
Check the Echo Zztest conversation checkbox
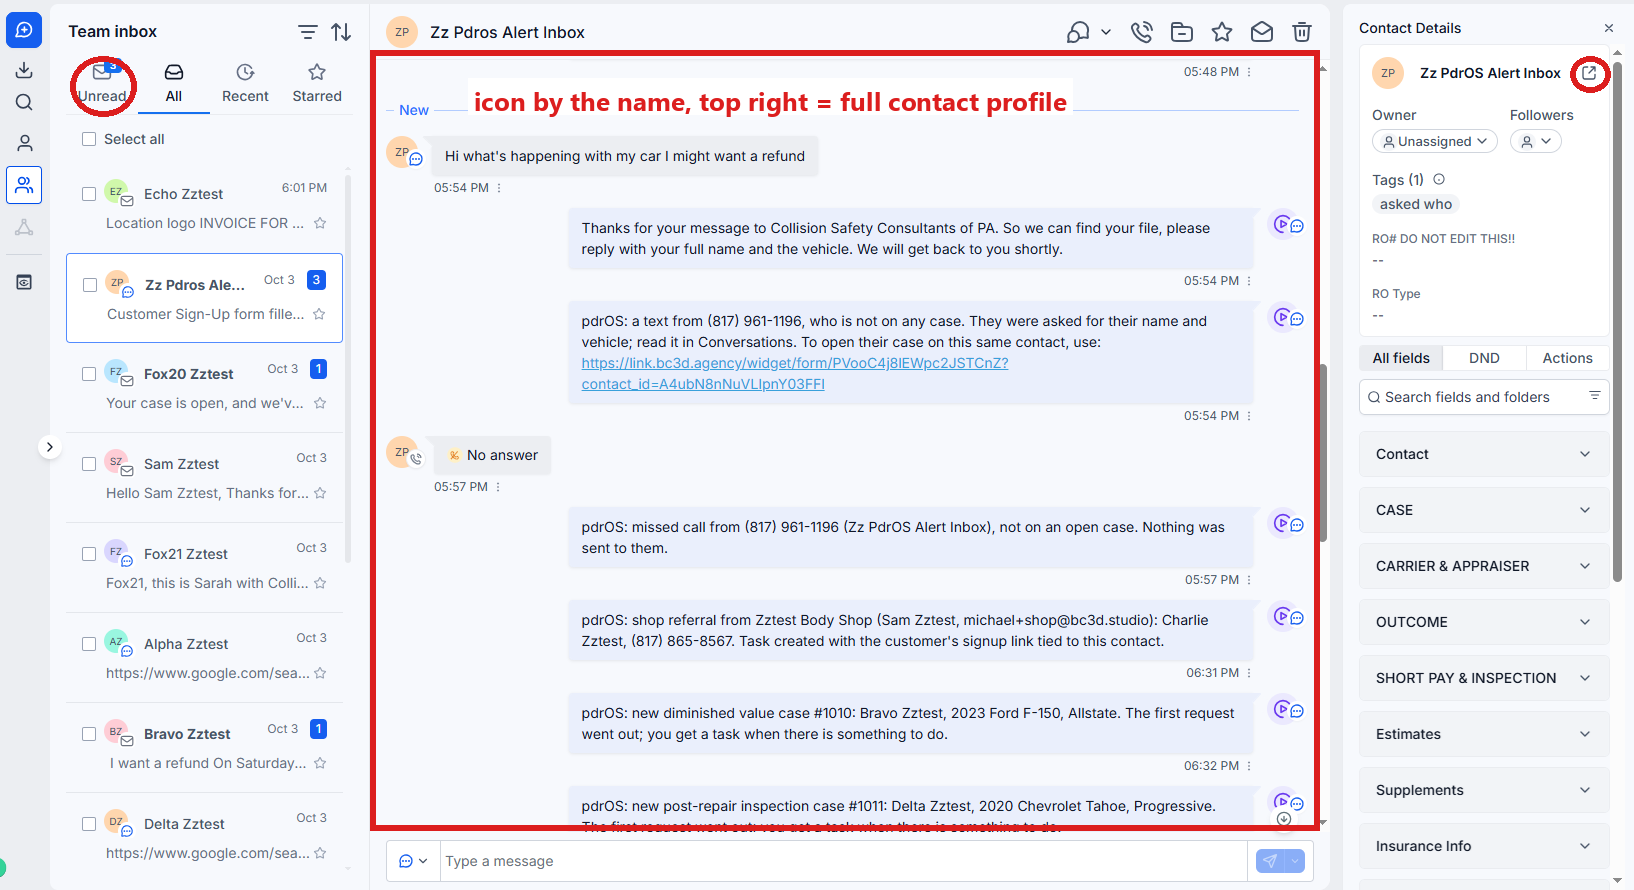tap(89, 194)
